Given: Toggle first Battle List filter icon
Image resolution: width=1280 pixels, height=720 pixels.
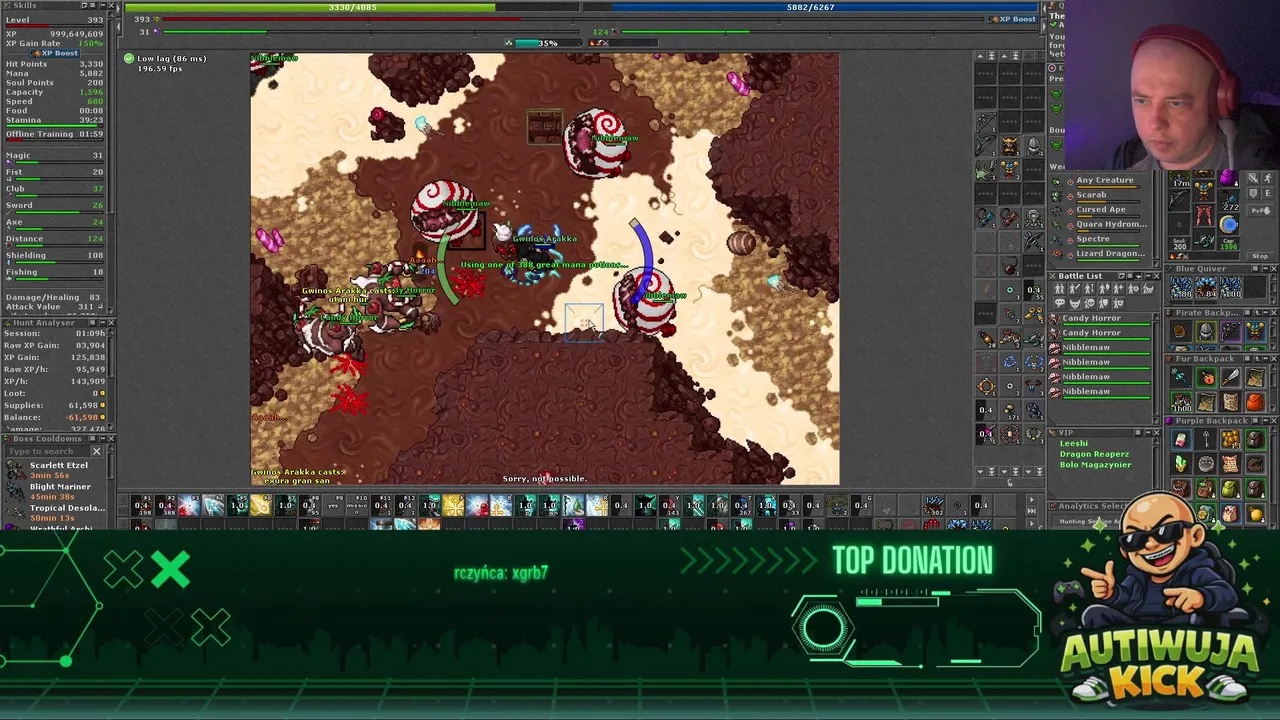Looking at the screenshot, I should point(1060,289).
